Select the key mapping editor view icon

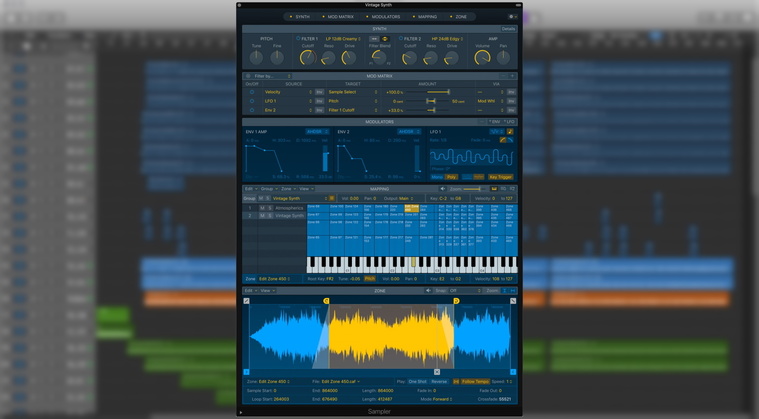494,189
